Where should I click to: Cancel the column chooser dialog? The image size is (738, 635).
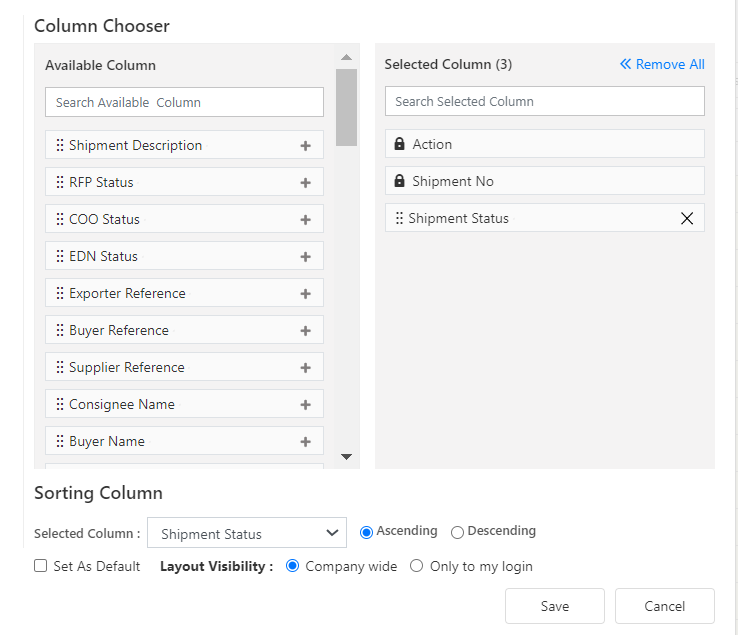point(665,606)
